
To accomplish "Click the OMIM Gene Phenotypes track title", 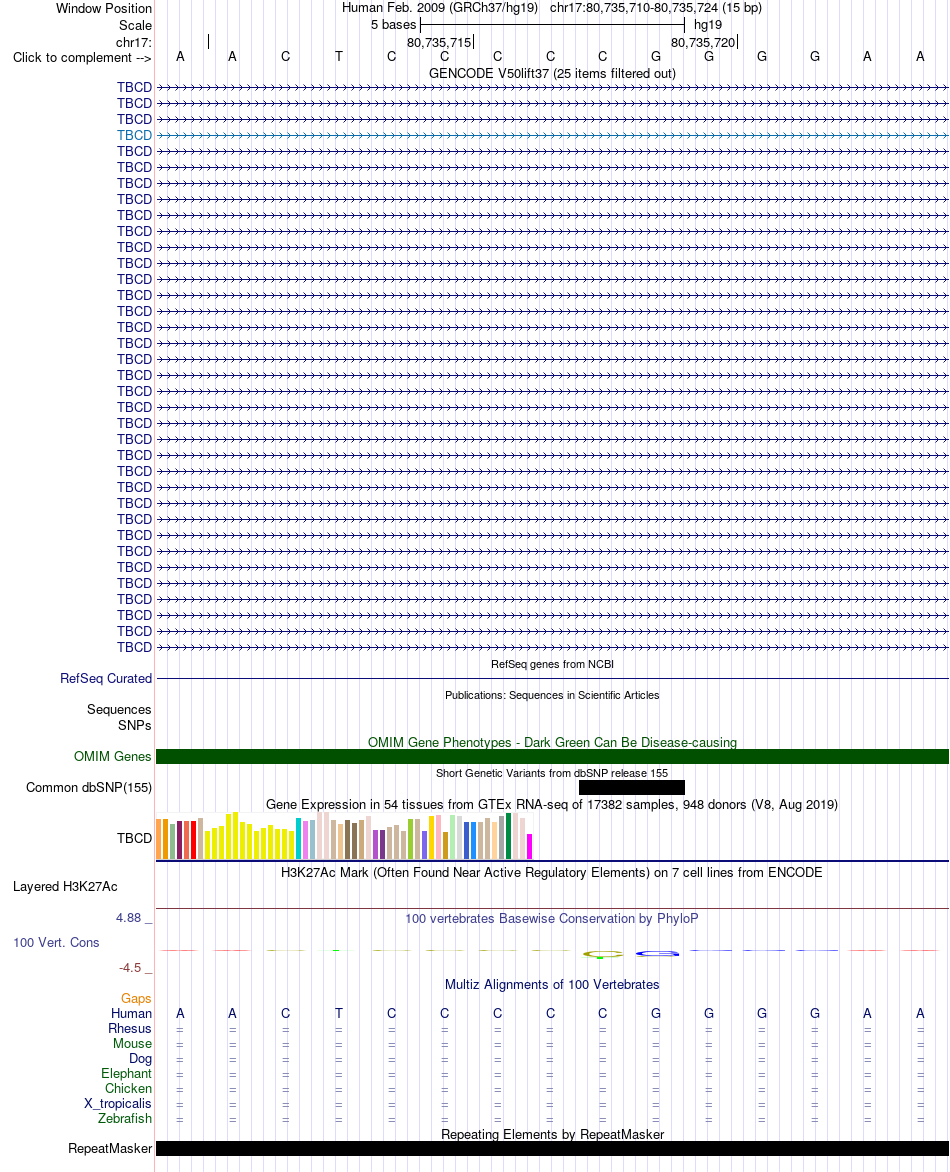I will tap(552, 742).
